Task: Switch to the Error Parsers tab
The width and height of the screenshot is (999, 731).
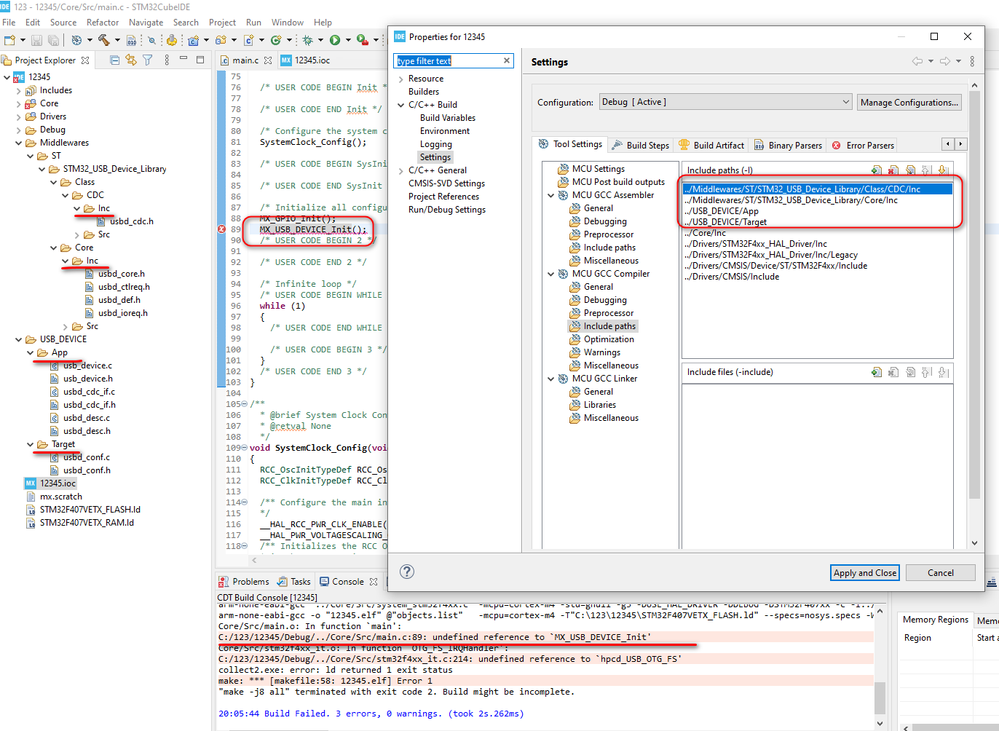Action: tap(863, 145)
